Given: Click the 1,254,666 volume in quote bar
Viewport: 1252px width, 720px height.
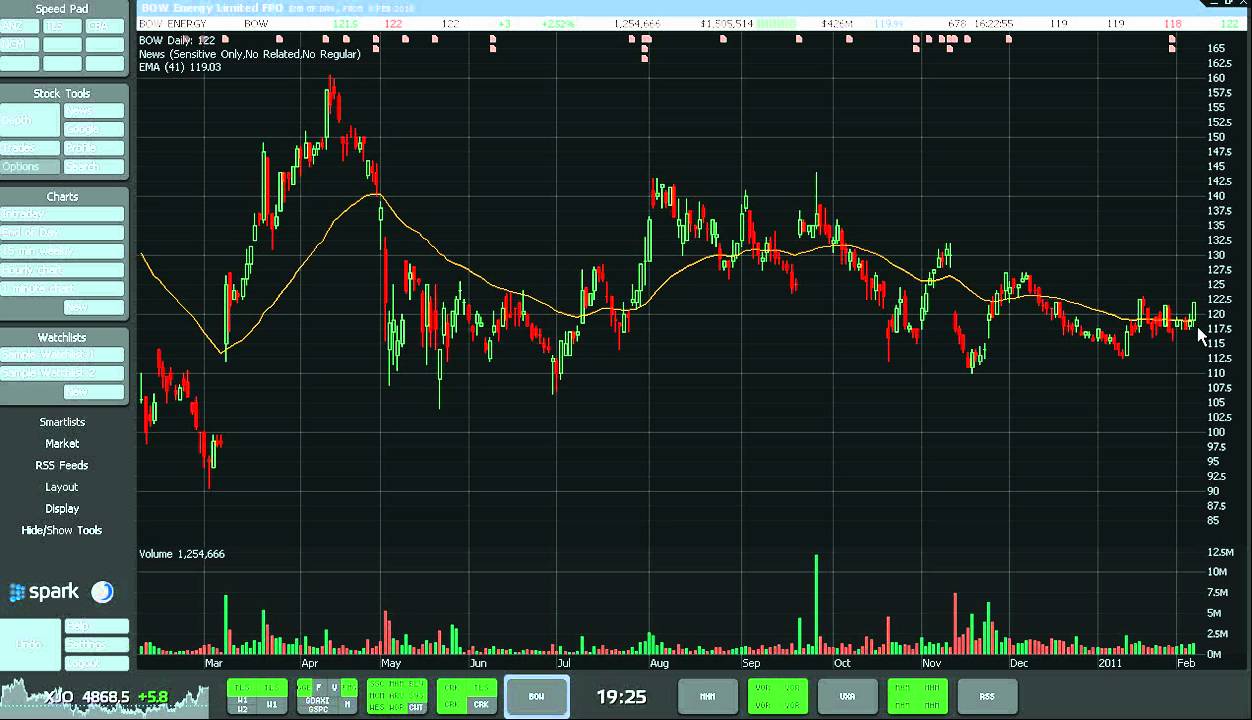Looking at the screenshot, I should [x=637, y=22].
